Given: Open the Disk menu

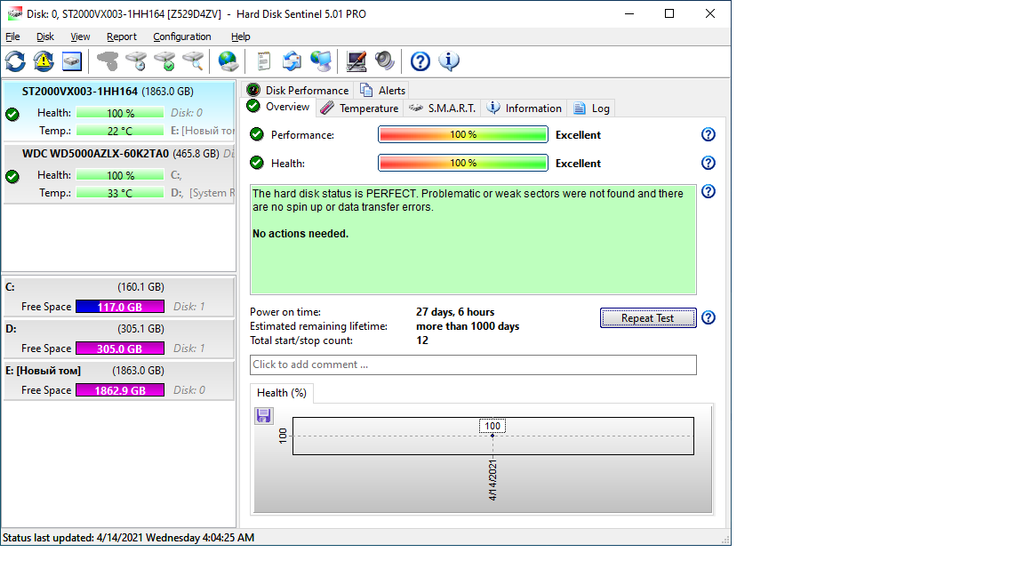Looking at the screenshot, I should (x=45, y=37).
